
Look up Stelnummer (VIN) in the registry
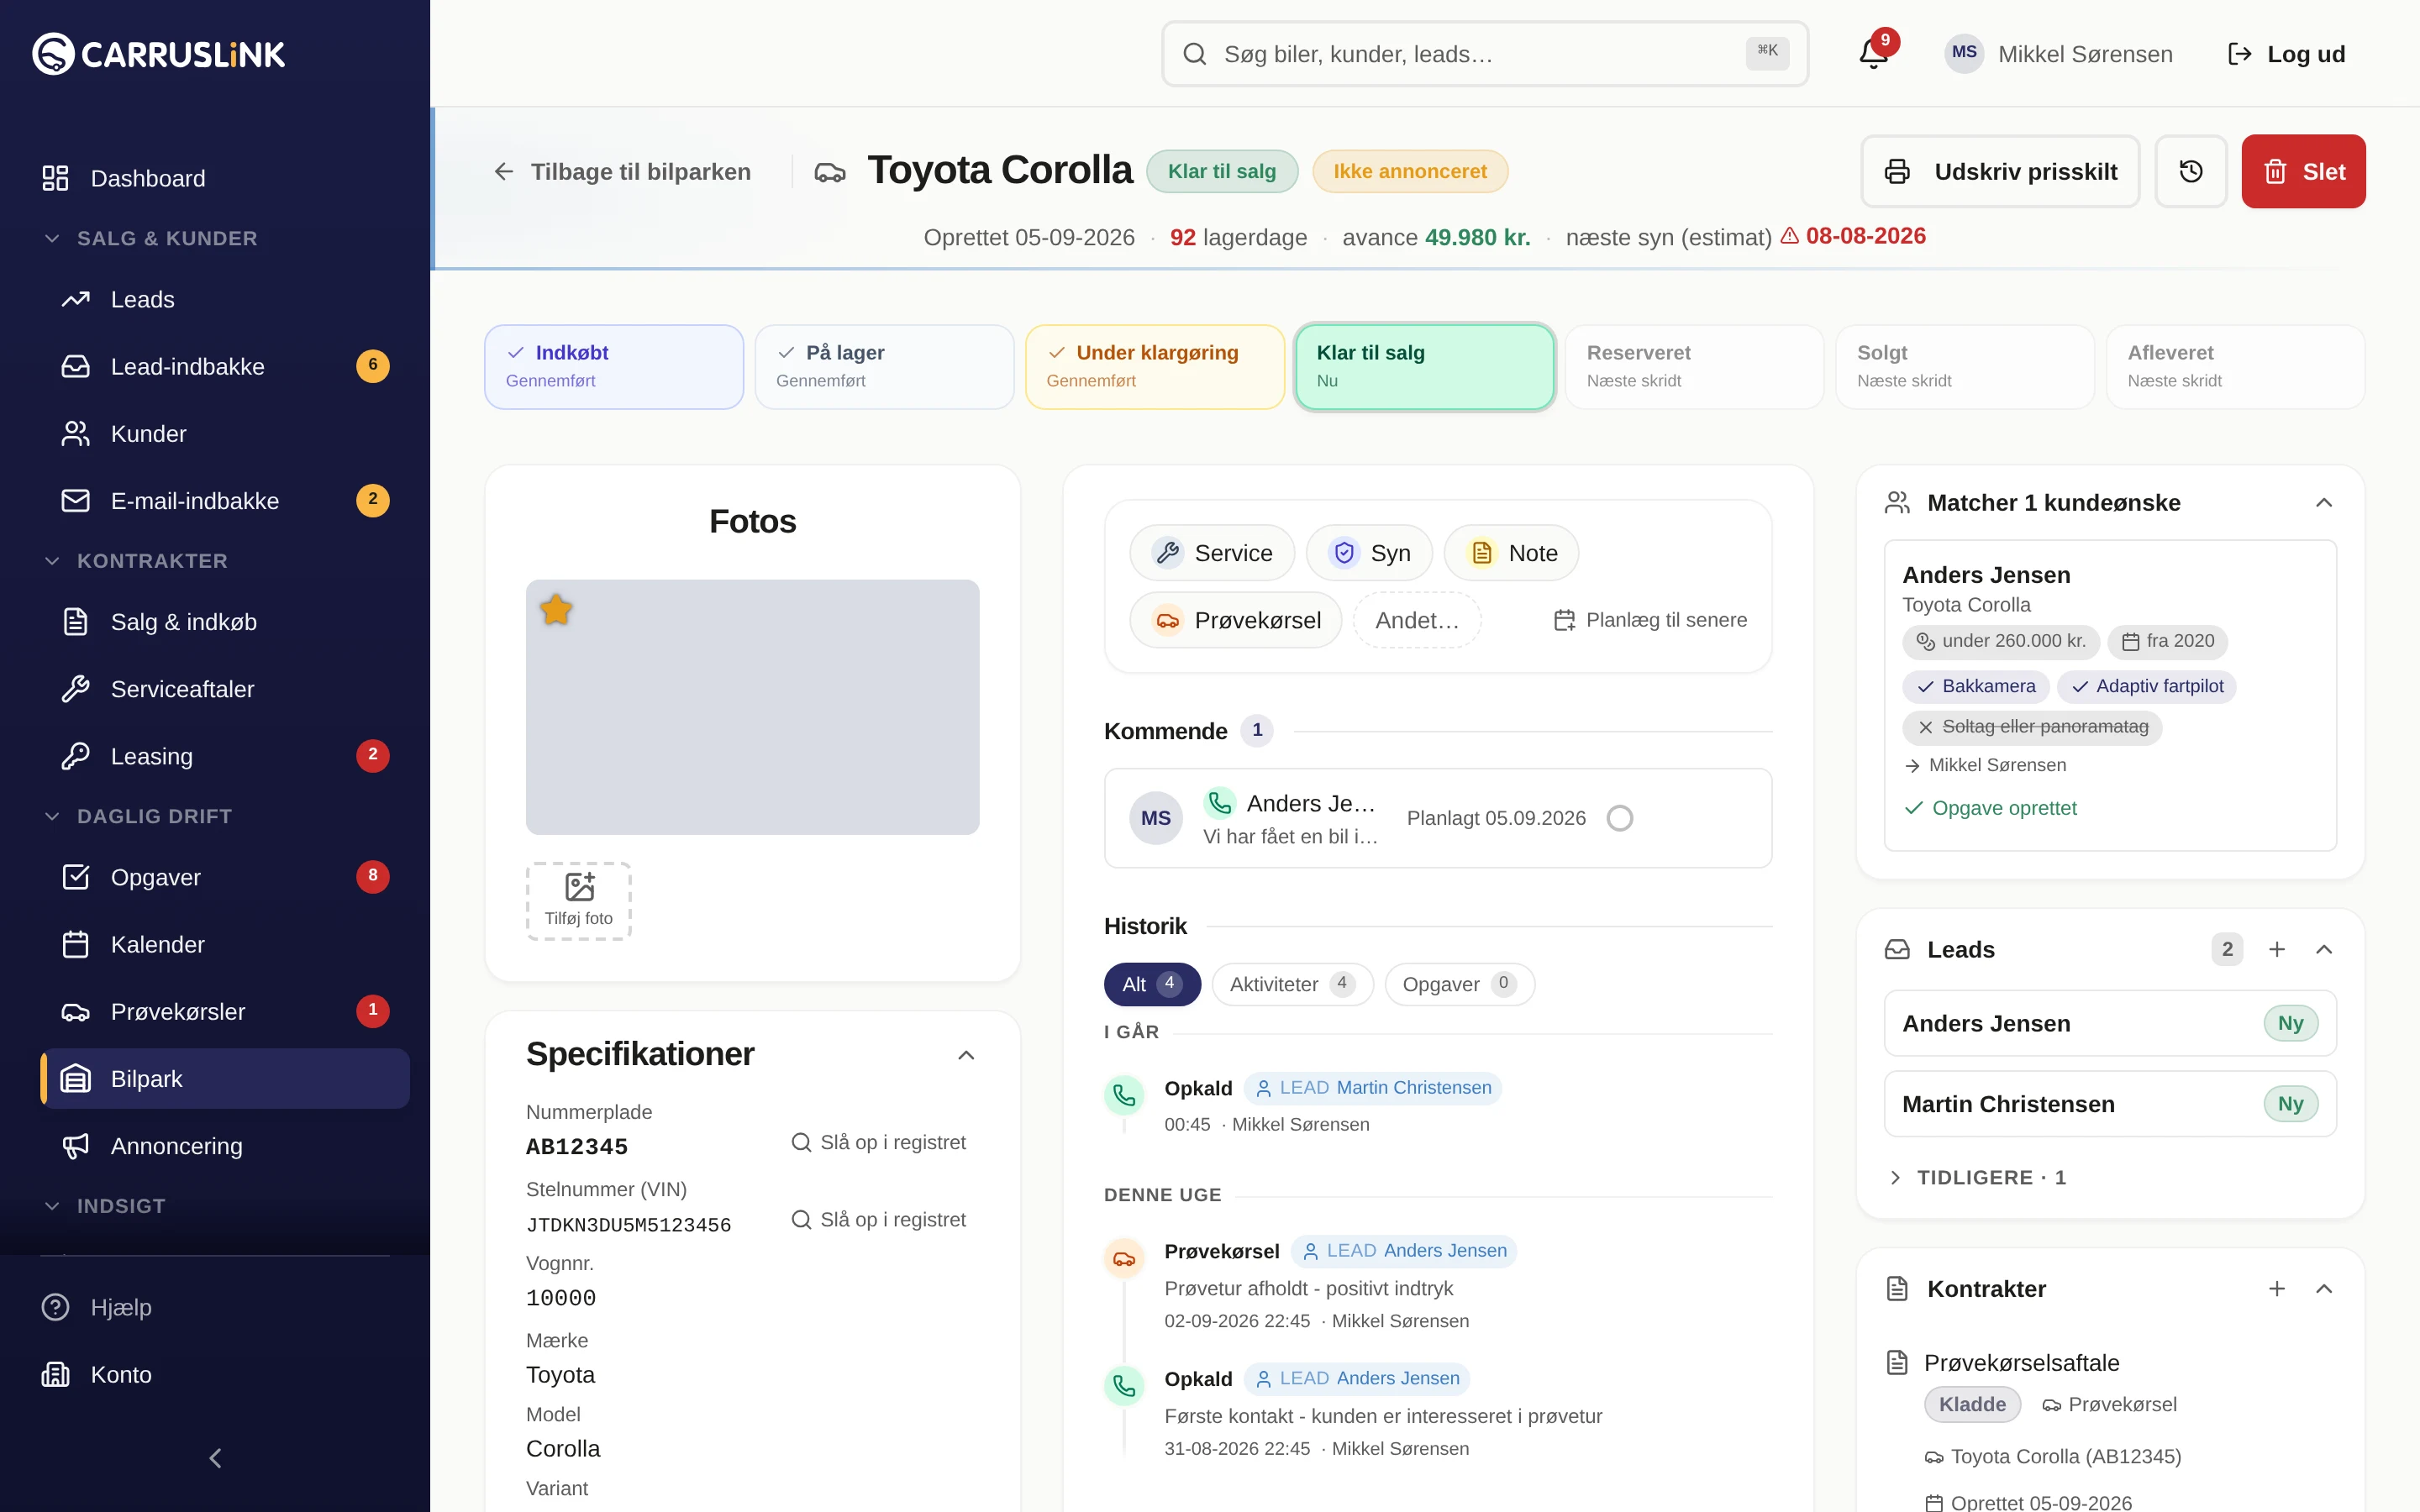point(878,1219)
